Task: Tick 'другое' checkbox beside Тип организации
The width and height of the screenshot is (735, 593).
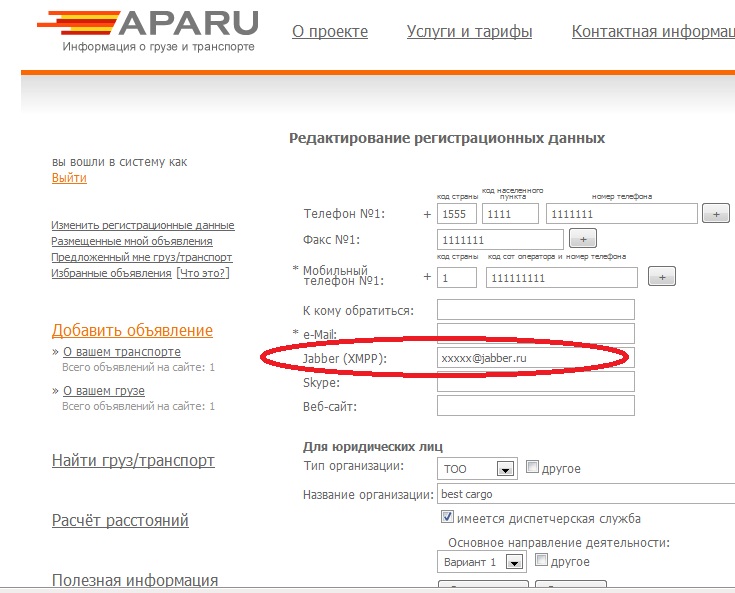Action: pos(532,467)
